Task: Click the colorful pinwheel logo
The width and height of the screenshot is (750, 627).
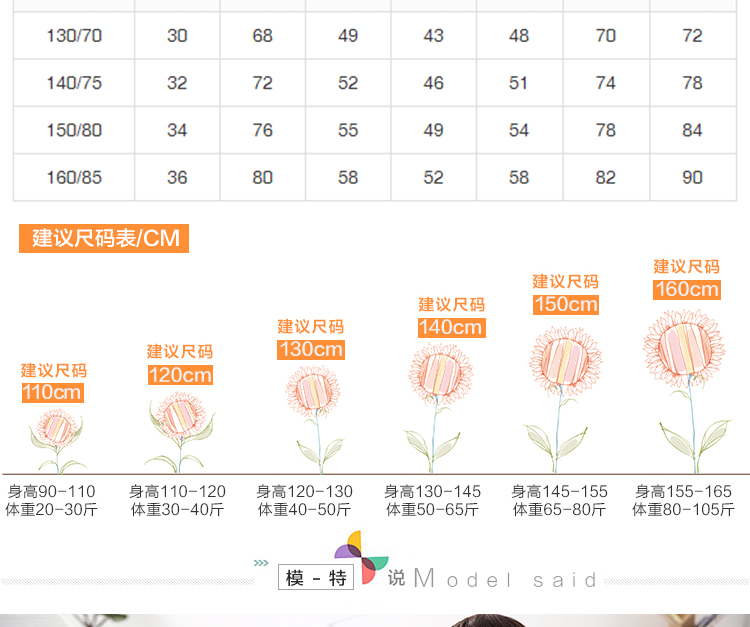Action: (361, 557)
